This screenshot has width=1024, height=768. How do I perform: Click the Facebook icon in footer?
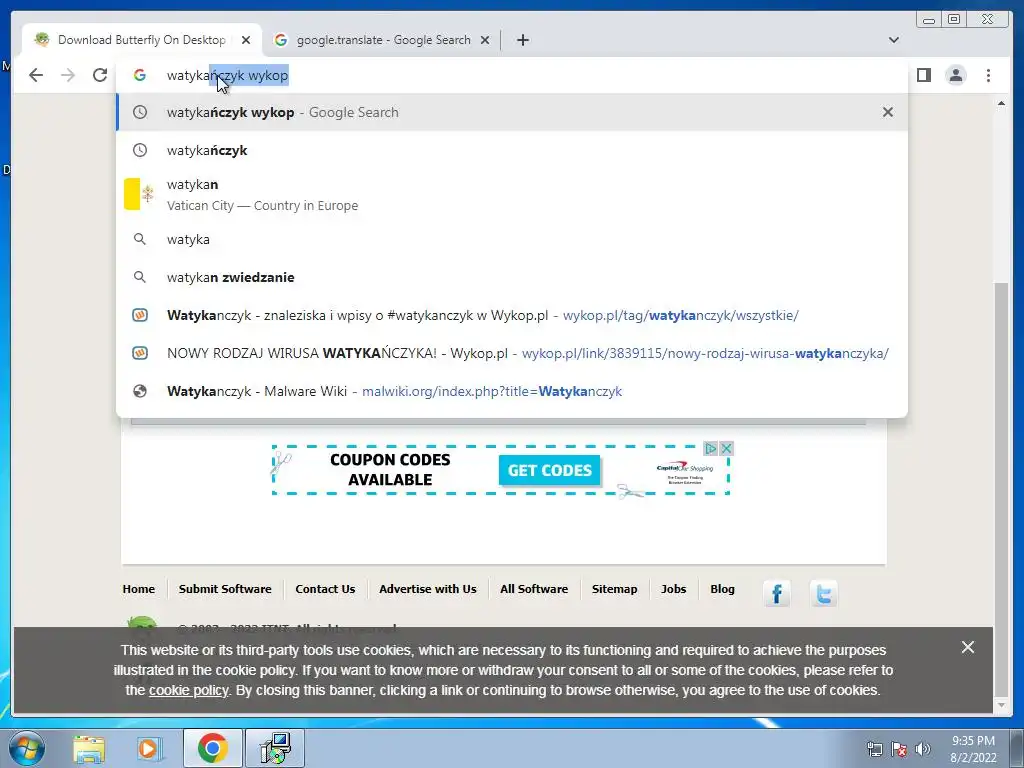tap(776, 594)
